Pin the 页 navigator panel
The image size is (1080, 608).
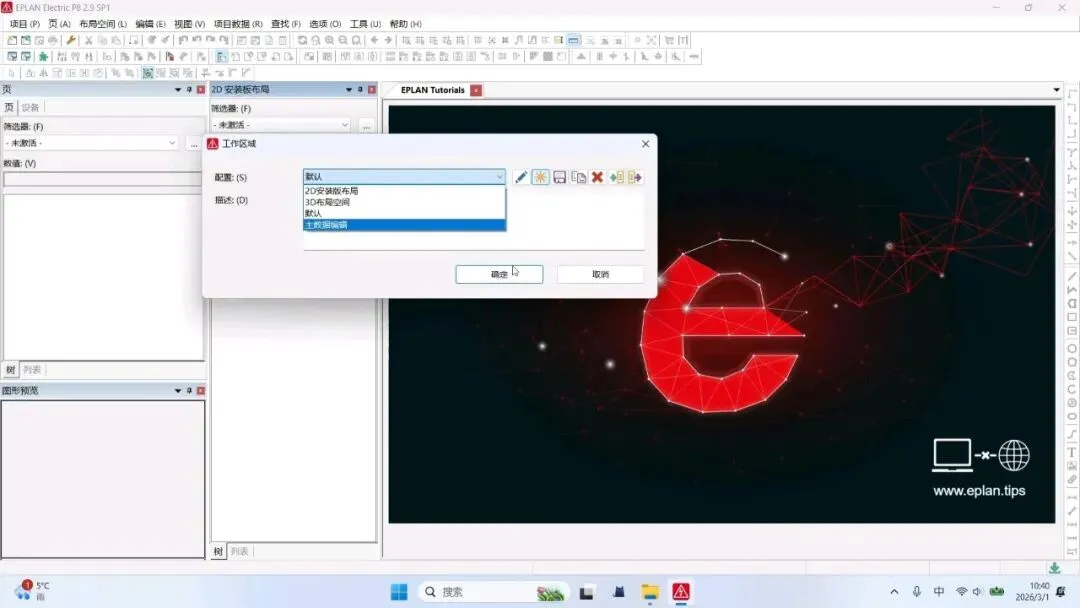[189, 90]
